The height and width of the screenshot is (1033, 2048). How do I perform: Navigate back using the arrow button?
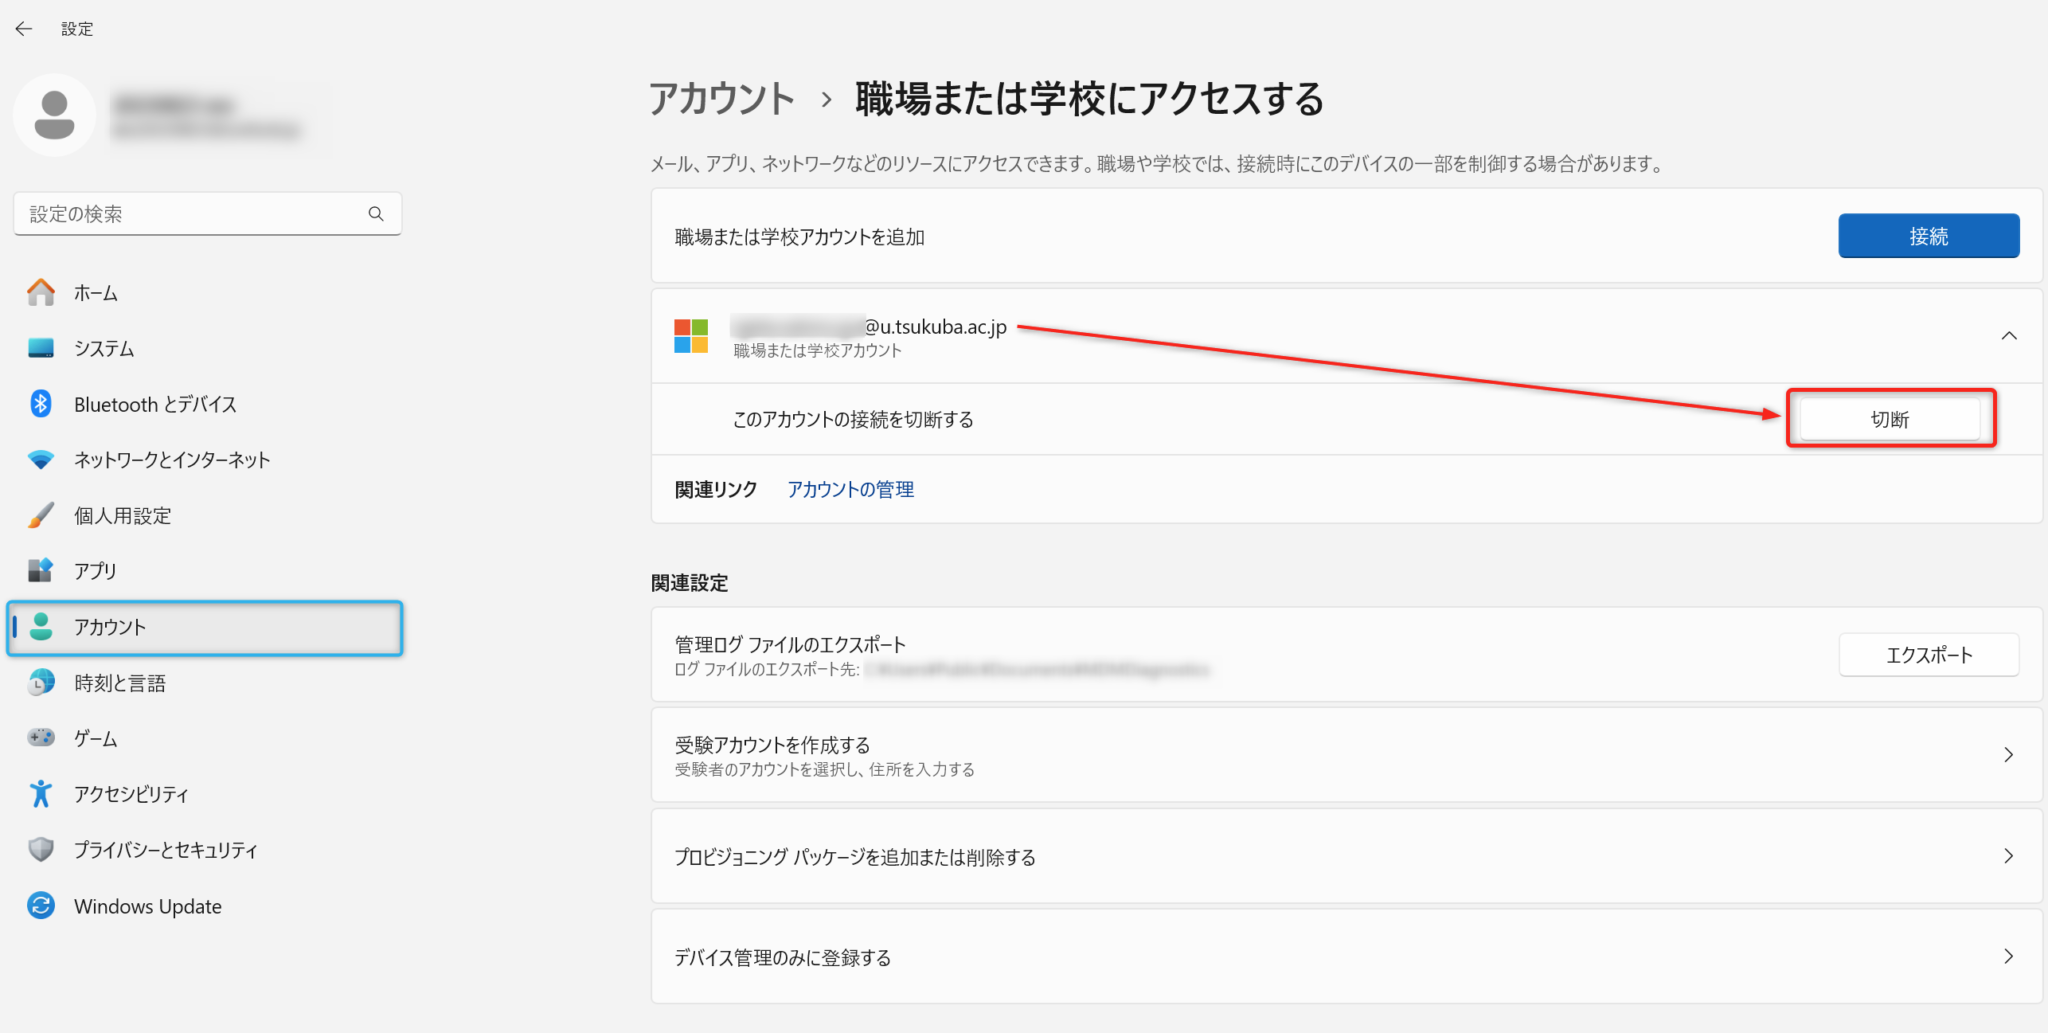[x=23, y=28]
